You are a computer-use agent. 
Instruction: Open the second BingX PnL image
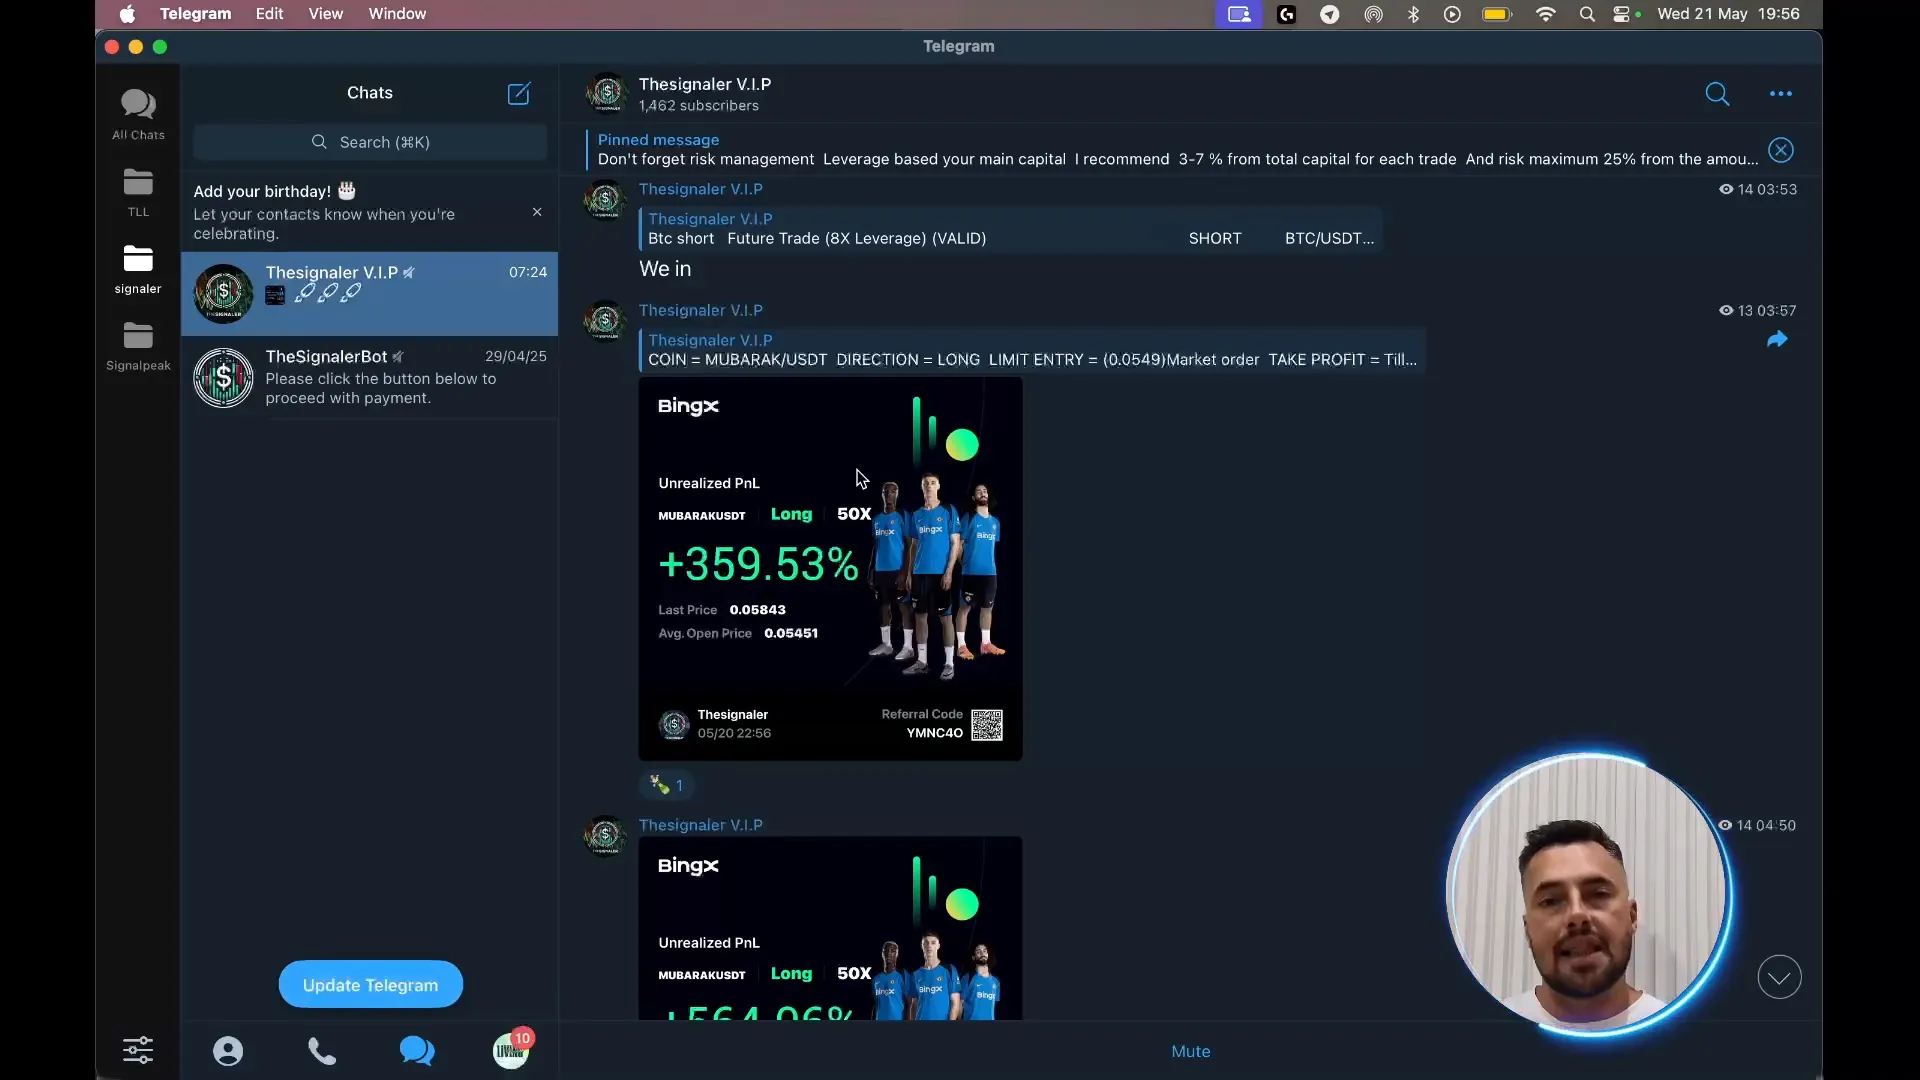830,929
